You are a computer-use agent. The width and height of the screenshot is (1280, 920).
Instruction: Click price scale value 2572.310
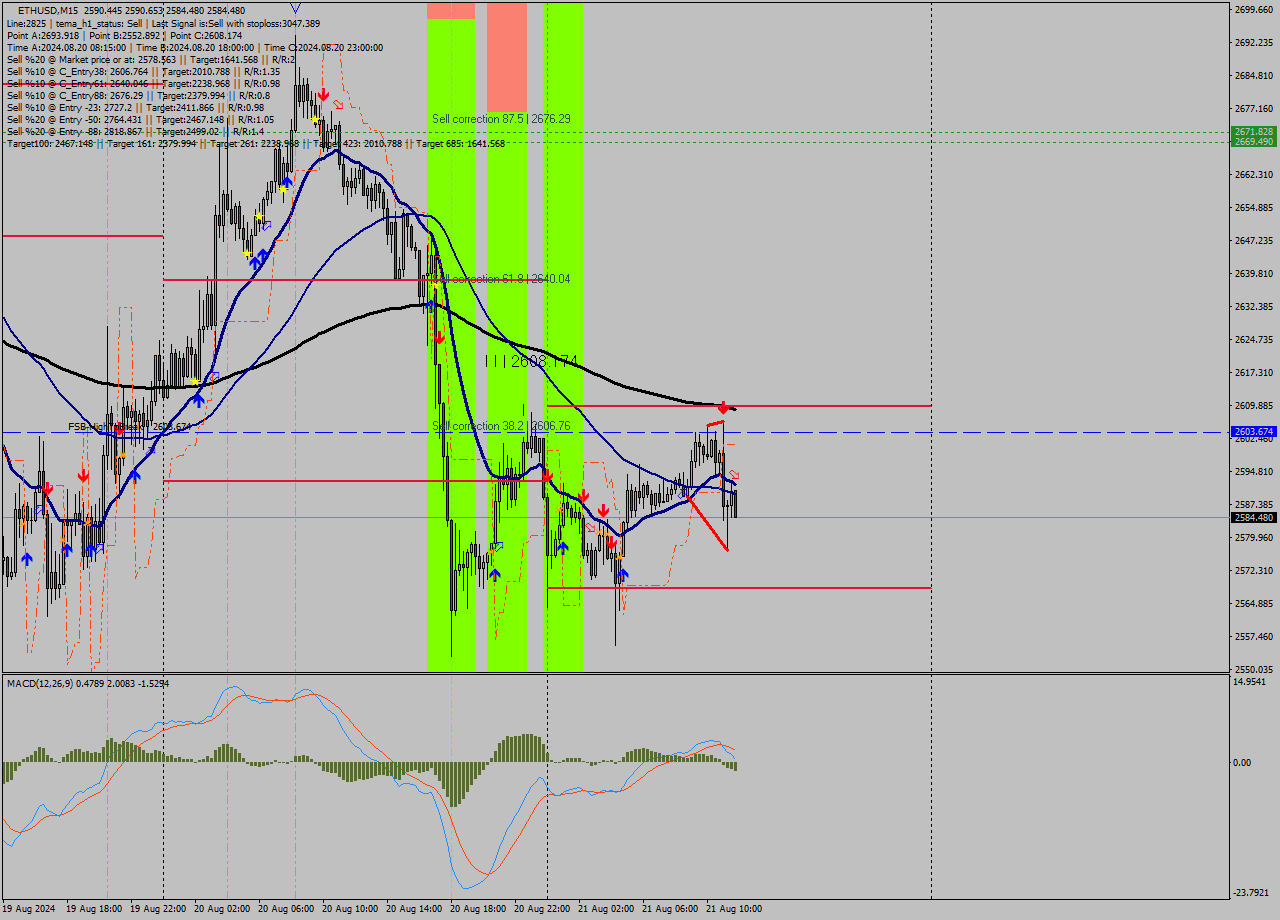(x=1253, y=571)
